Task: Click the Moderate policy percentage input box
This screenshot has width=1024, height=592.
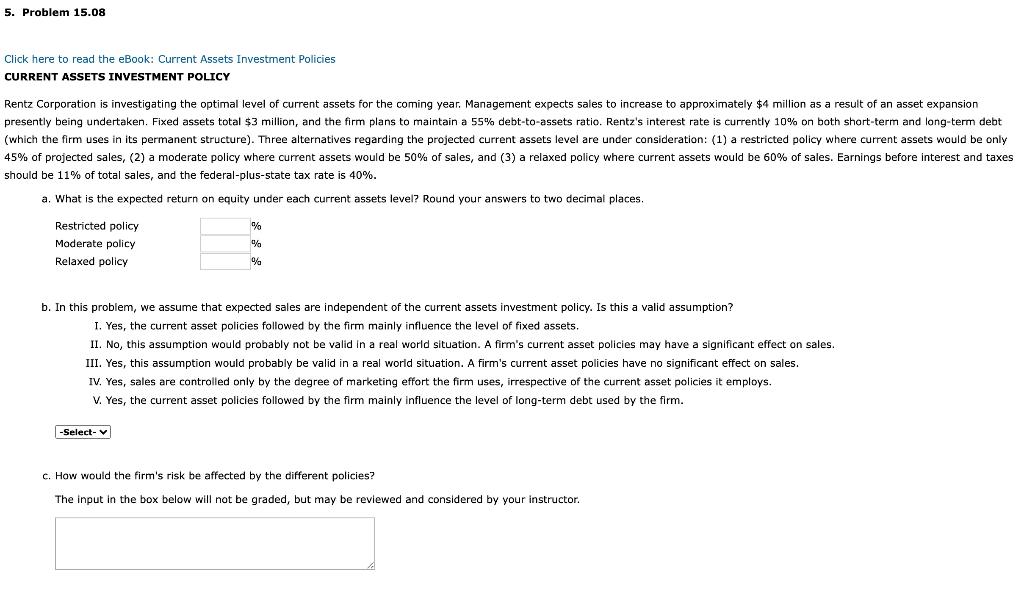Action: tap(224, 243)
